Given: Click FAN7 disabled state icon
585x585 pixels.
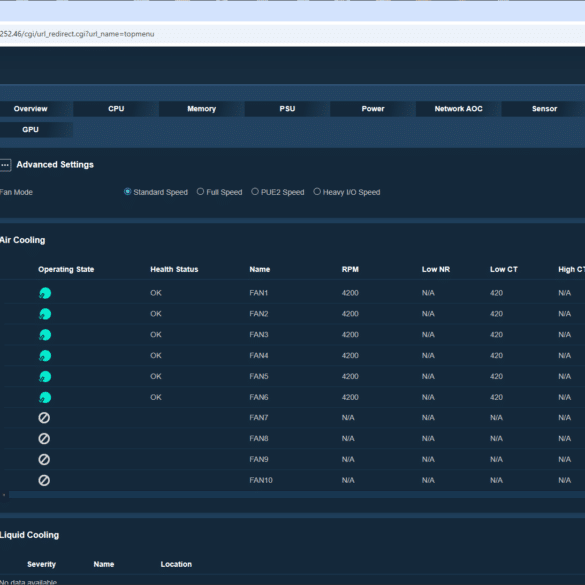Looking at the screenshot, I should [44, 418].
